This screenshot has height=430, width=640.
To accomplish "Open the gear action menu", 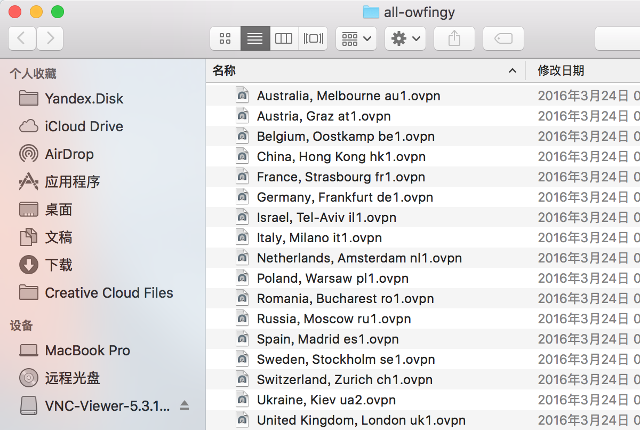I will [405, 38].
